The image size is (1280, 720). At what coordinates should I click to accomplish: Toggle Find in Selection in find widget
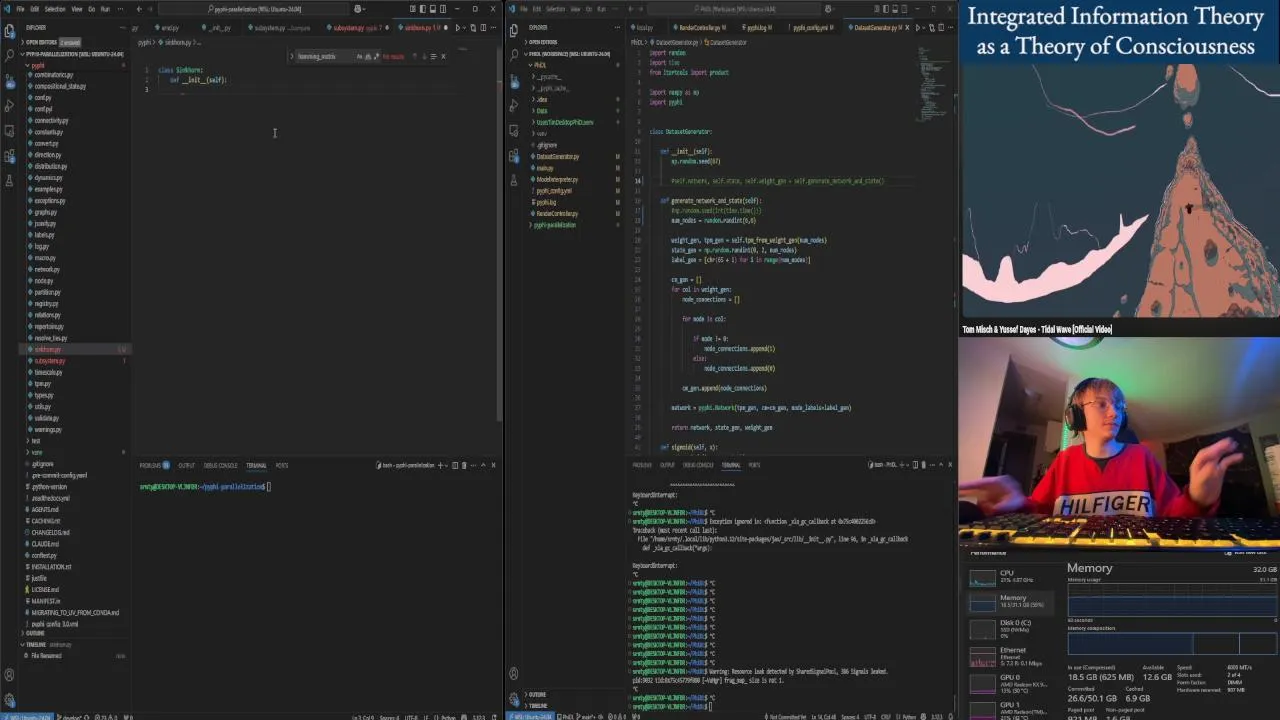click(x=434, y=56)
